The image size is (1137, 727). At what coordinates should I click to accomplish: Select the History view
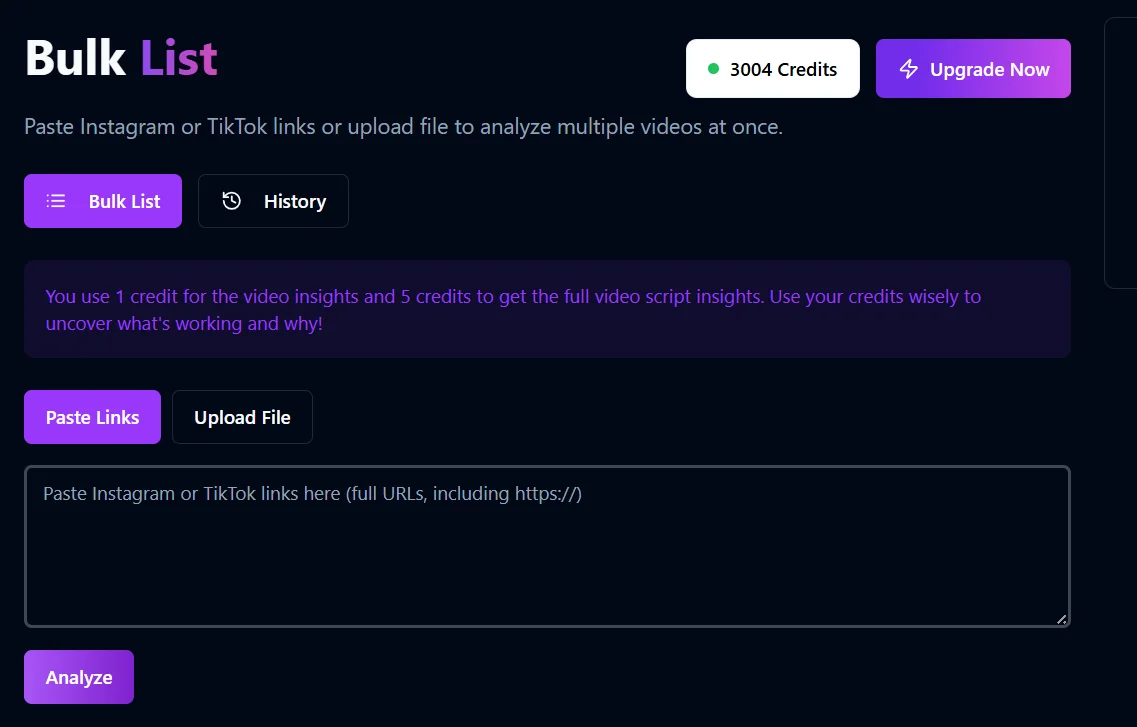click(x=273, y=200)
